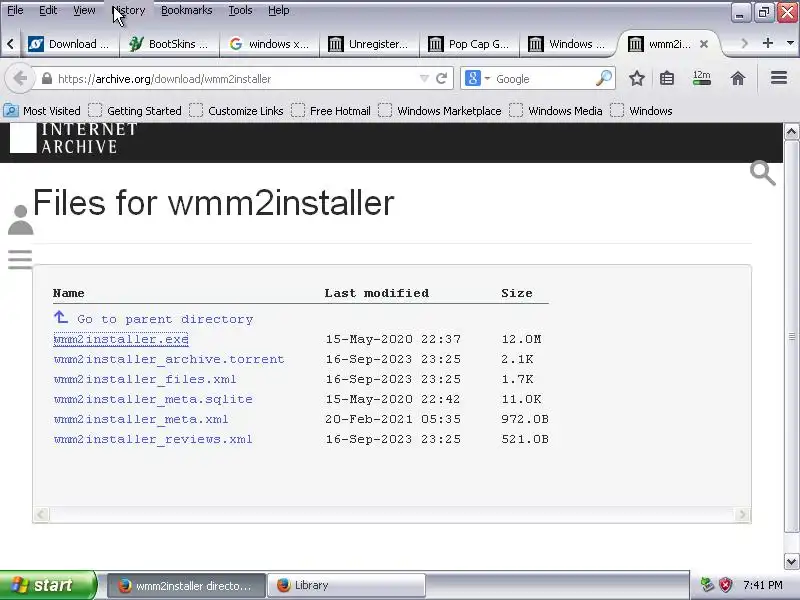Open wmm2installer_meta.sqlite link
Screen dimensions: 800x600
[x=153, y=399]
